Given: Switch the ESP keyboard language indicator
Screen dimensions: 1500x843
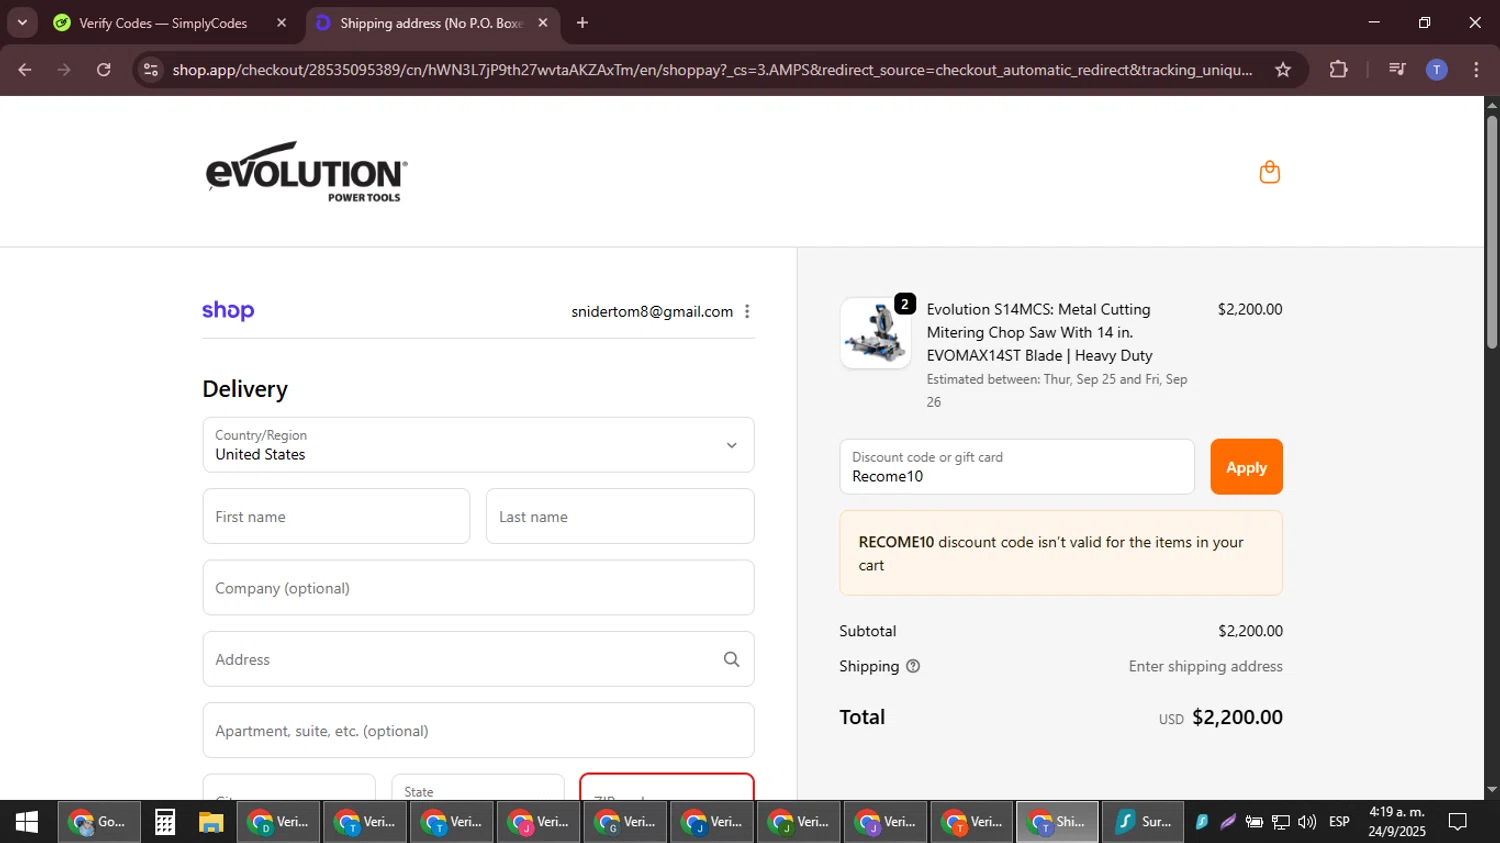Looking at the screenshot, I should point(1339,822).
